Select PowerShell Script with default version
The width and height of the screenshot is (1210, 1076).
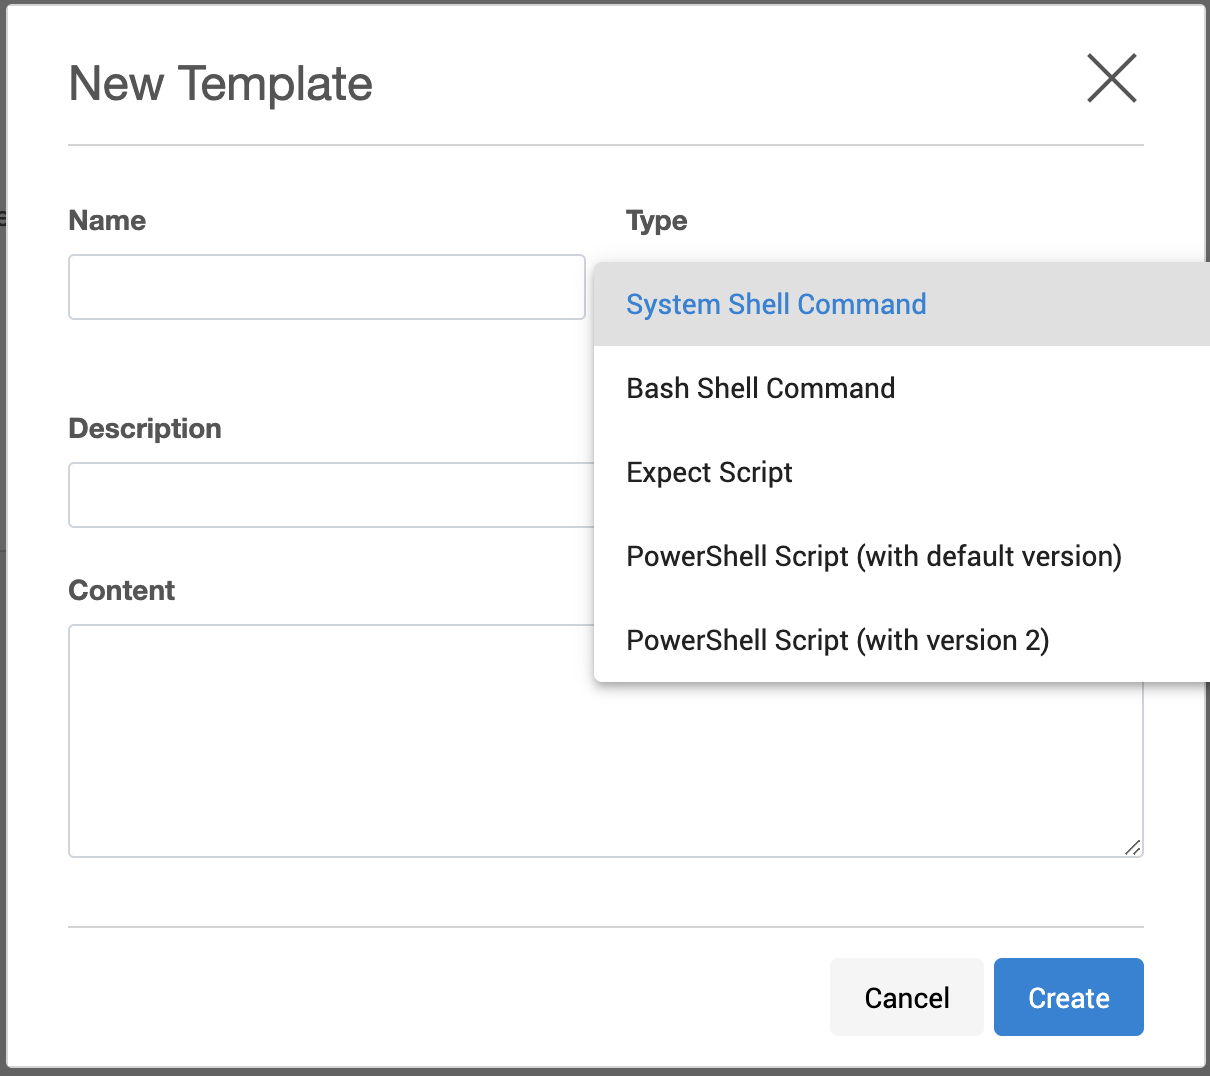873,556
